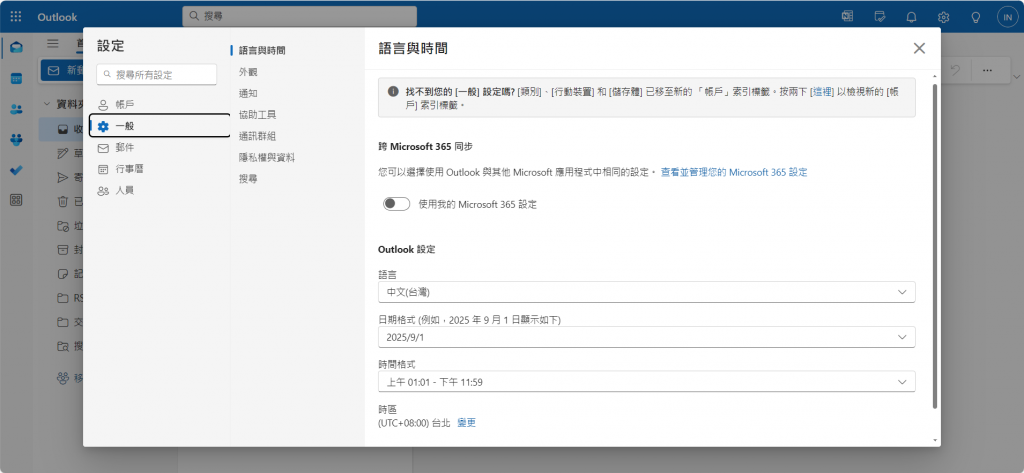Open the 語言 dropdown showing 中文(台灣)
The width and height of the screenshot is (1024, 473).
647,292
